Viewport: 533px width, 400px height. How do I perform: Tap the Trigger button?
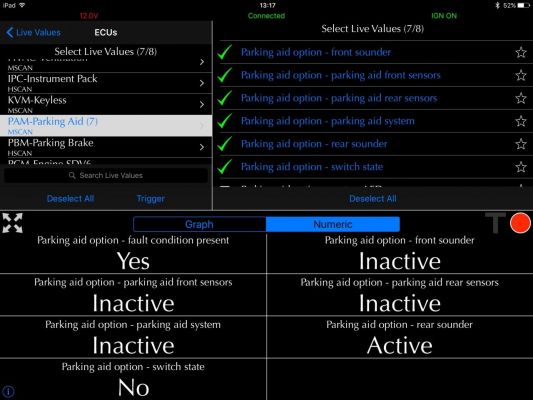(x=151, y=199)
